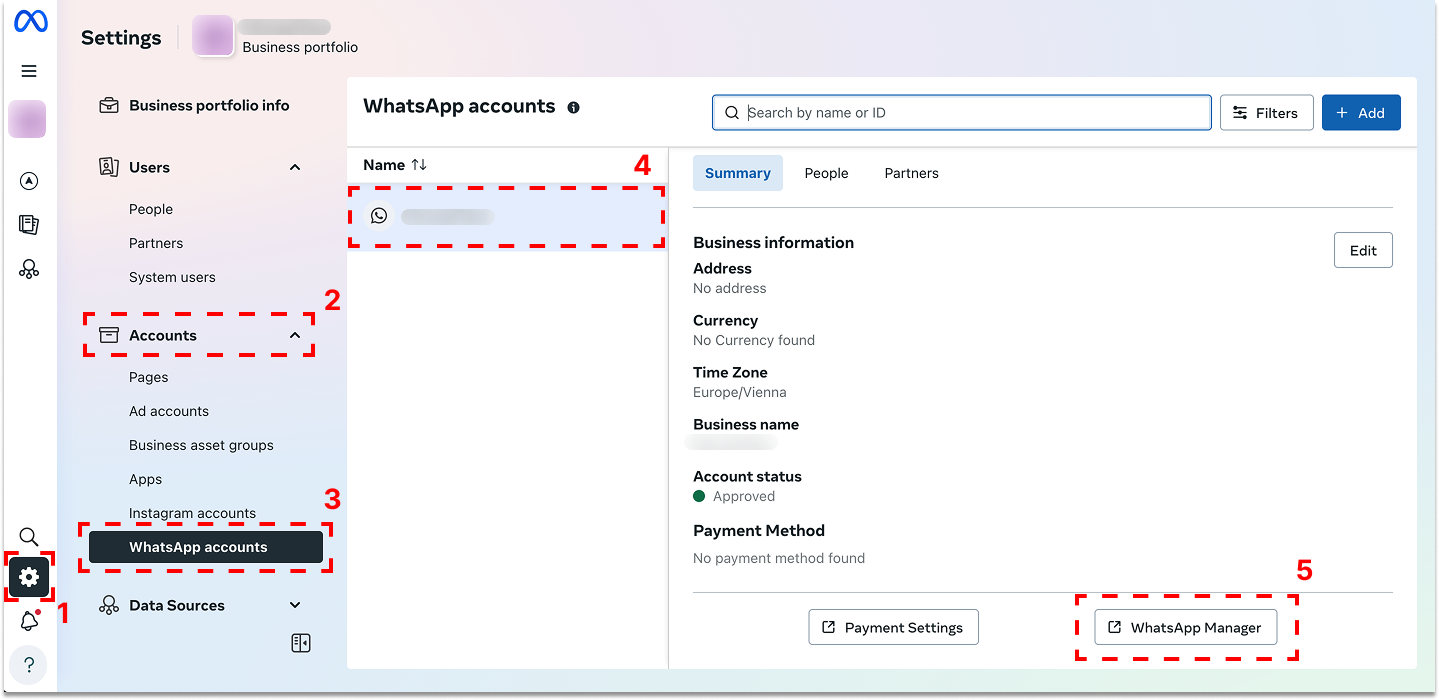Sort the list by Name arrows
Screen dimensions: 1439x700
pos(419,165)
